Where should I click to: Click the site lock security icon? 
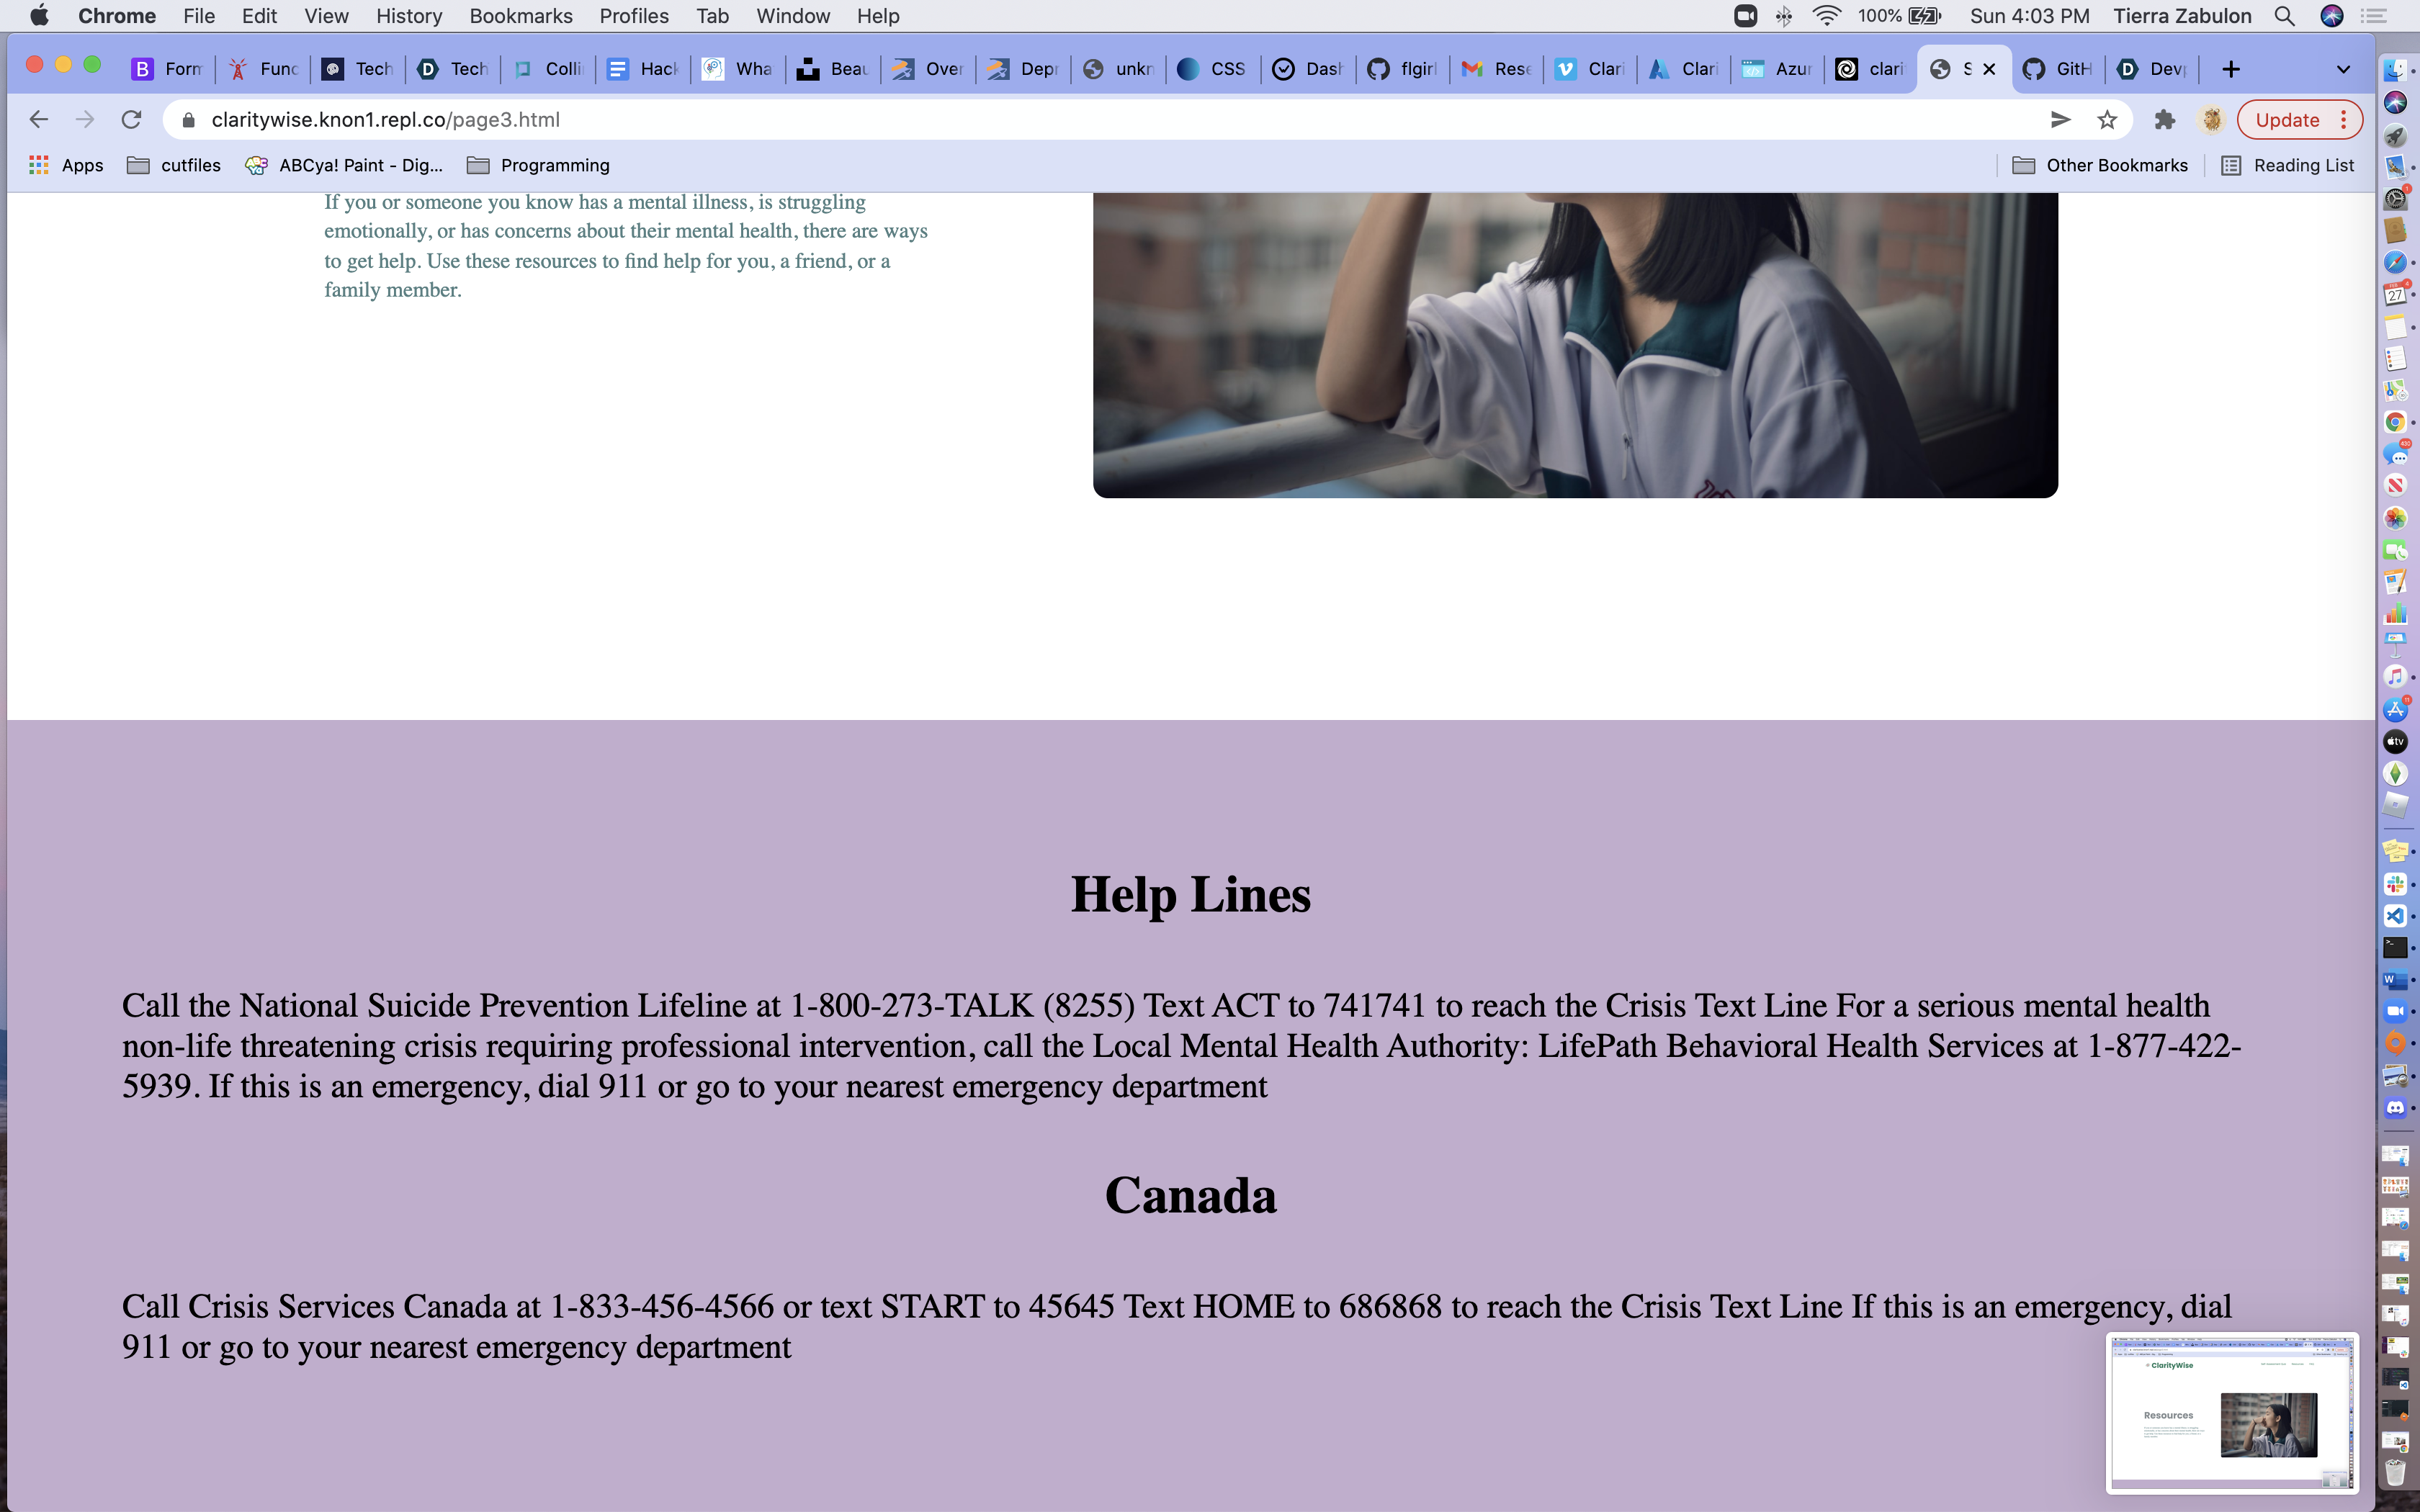coord(188,120)
